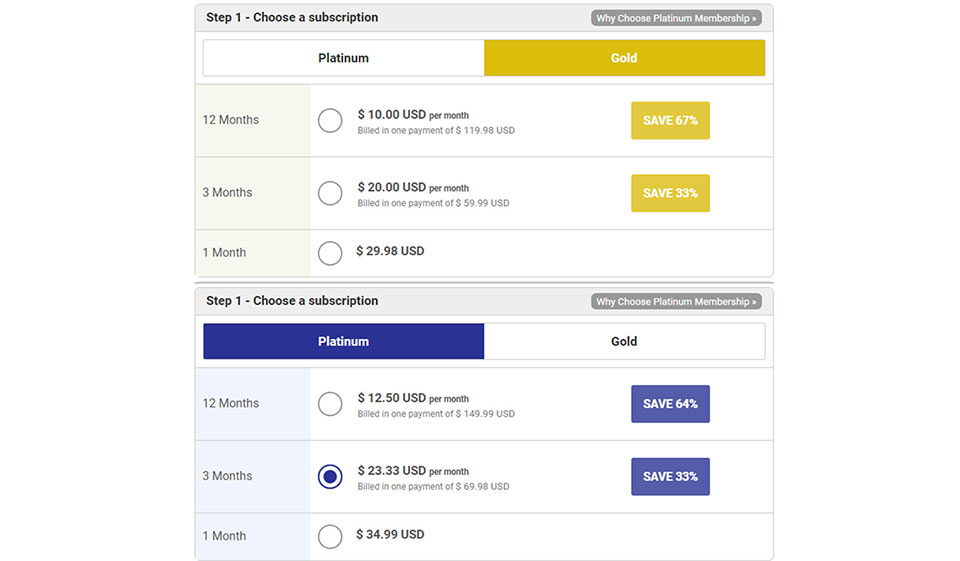
Task: Click the 12 Months label in the $10.00 row
Action: pyautogui.click(x=231, y=120)
